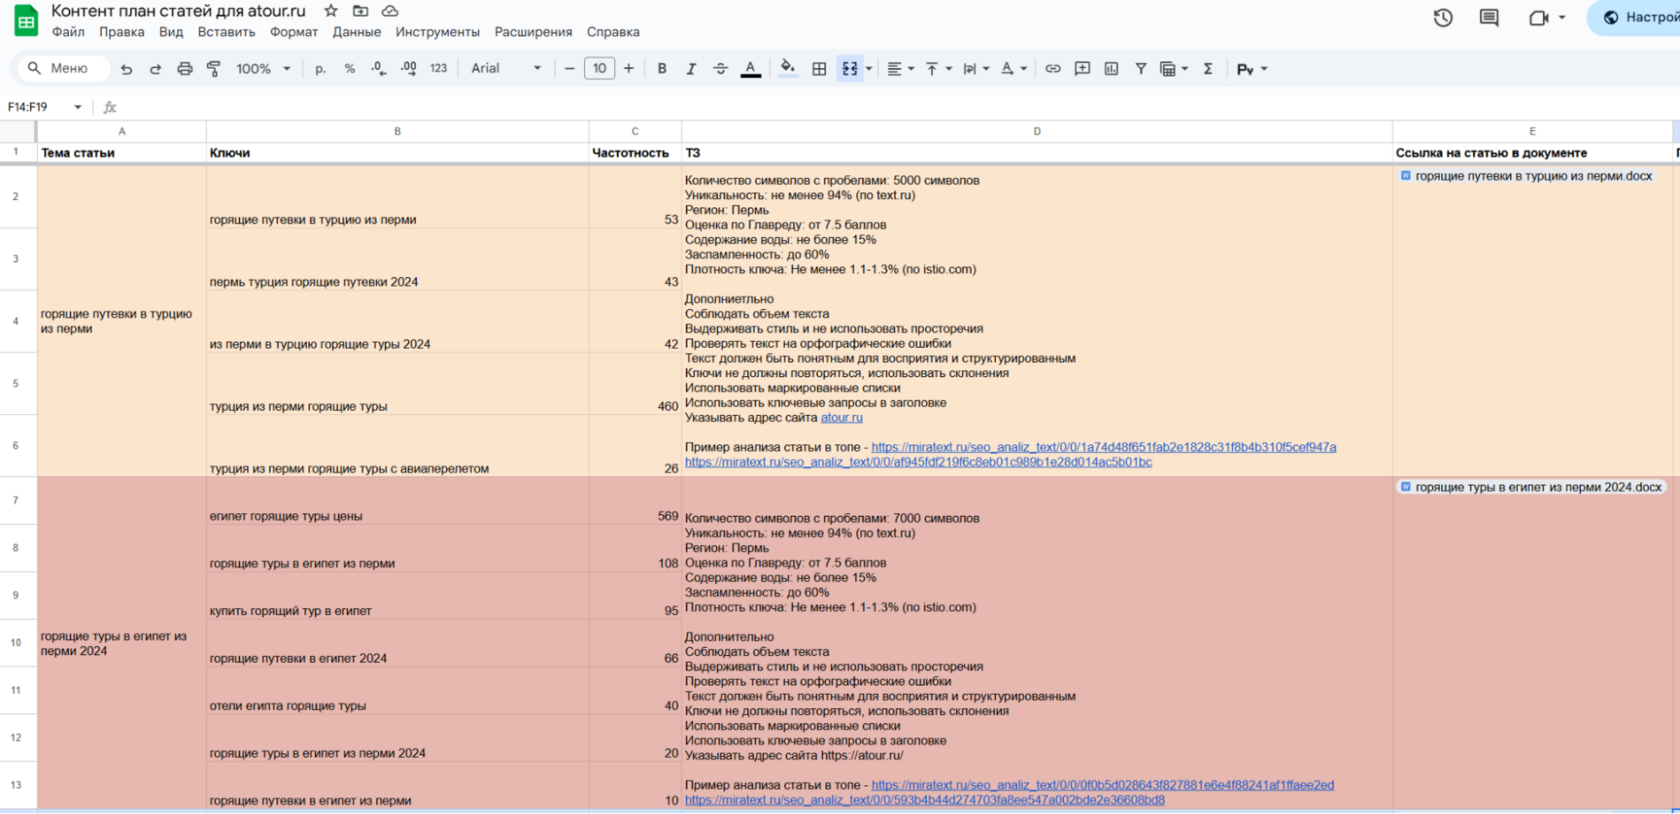The image size is (1680, 814).
Task: Print the spreadsheet
Action: tap(185, 69)
